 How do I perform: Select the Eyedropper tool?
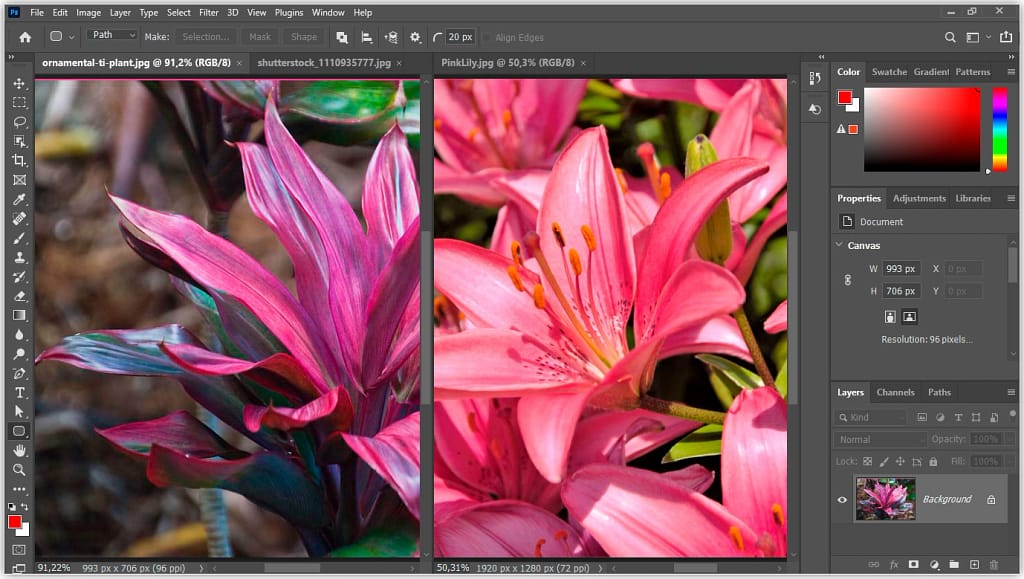point(19,199)
